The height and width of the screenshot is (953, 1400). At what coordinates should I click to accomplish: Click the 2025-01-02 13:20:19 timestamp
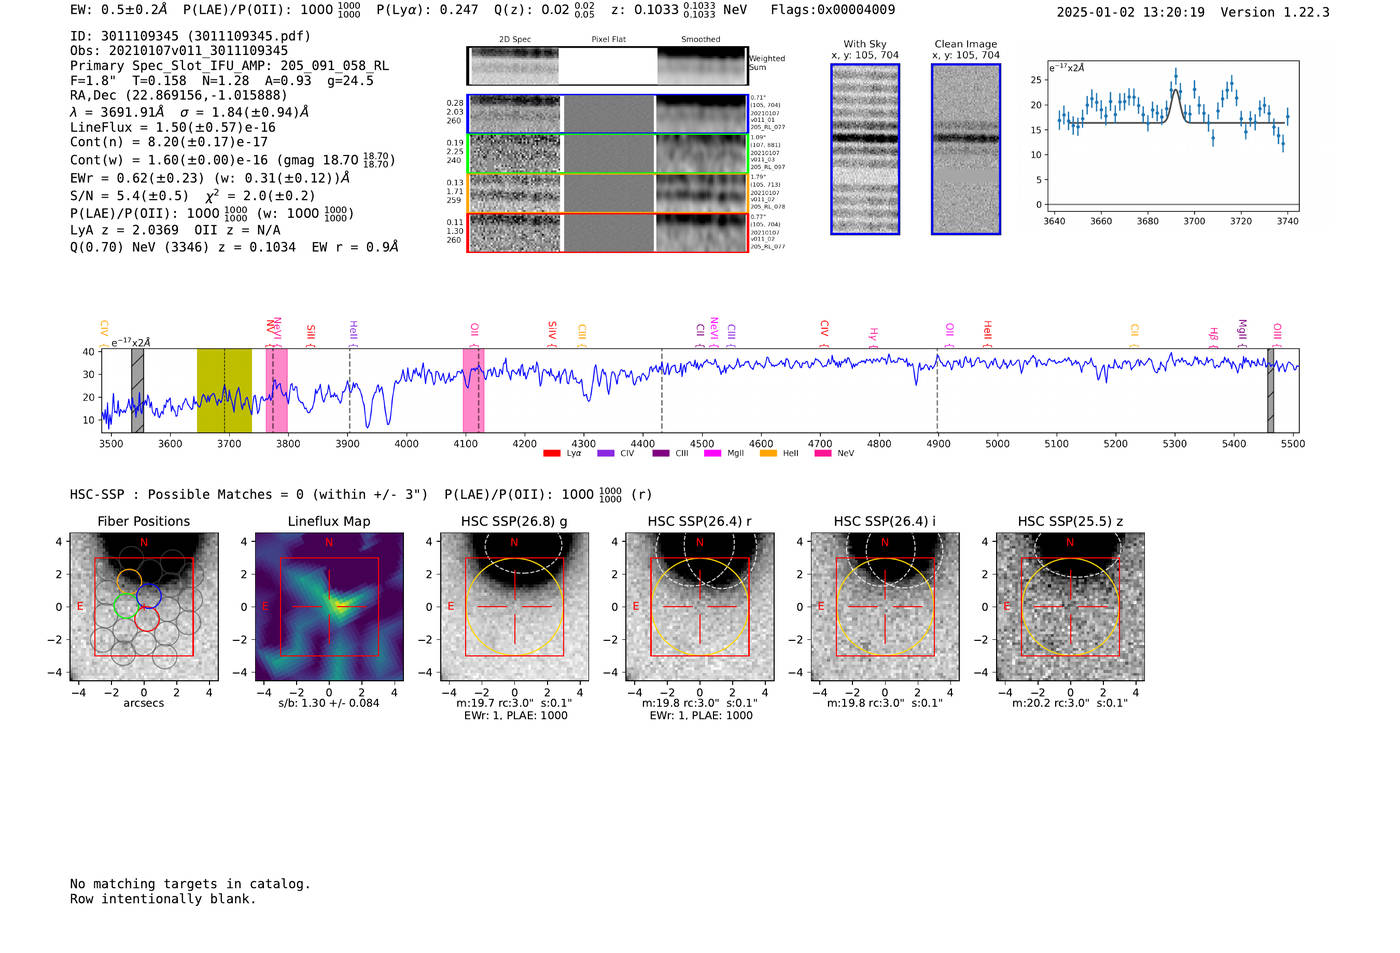[1131, 12]
